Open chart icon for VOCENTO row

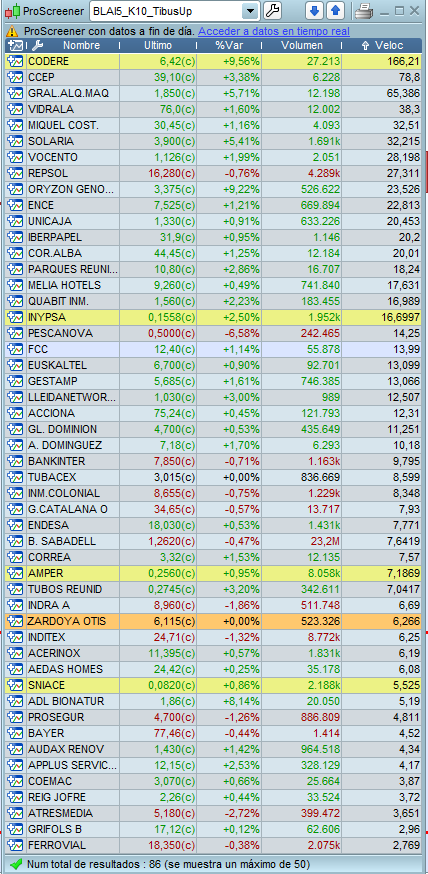coord(15,157)
